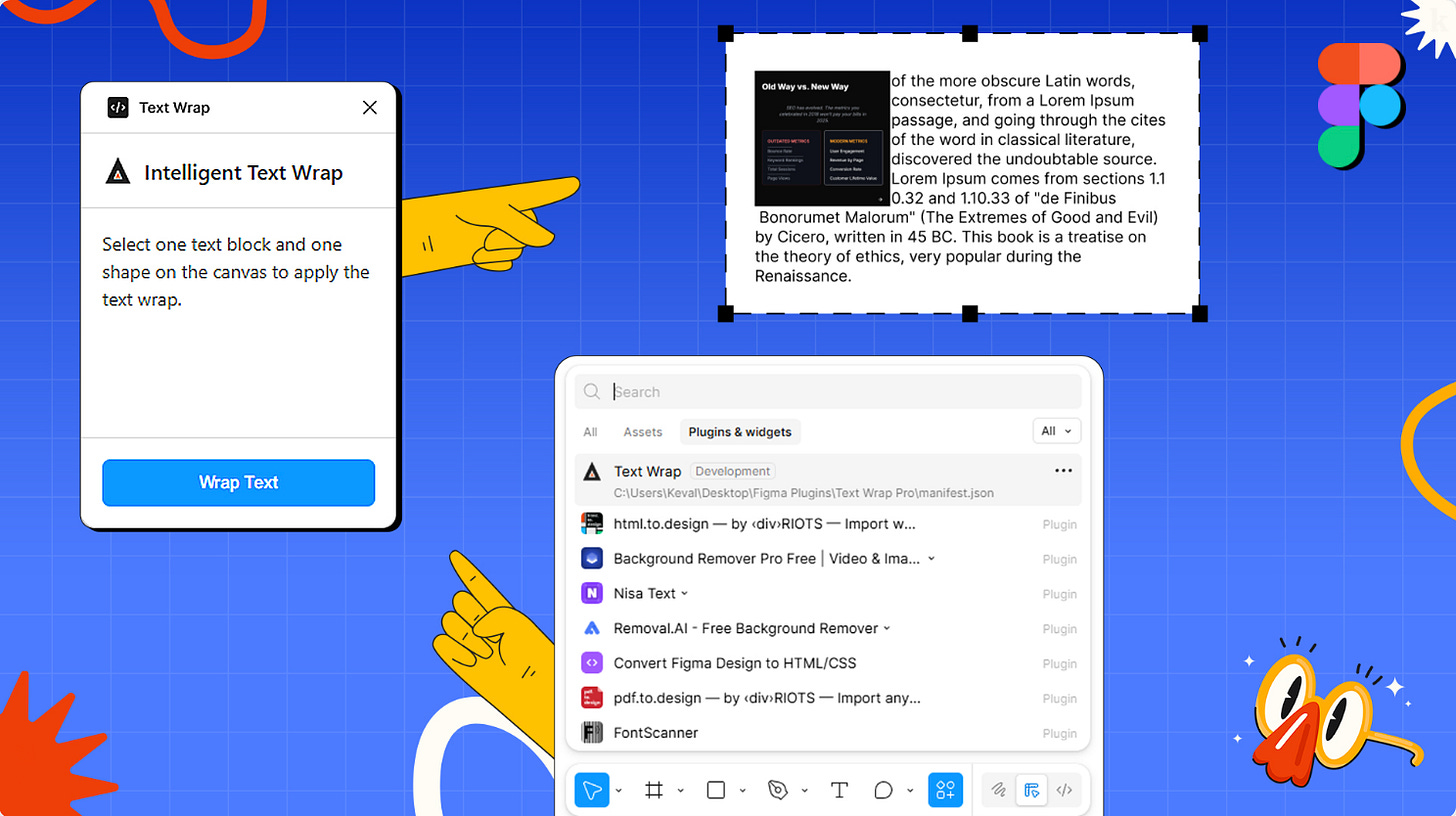Click pdf.to.design plugin icon
The image size is (1456, 816).
(592, 698)
